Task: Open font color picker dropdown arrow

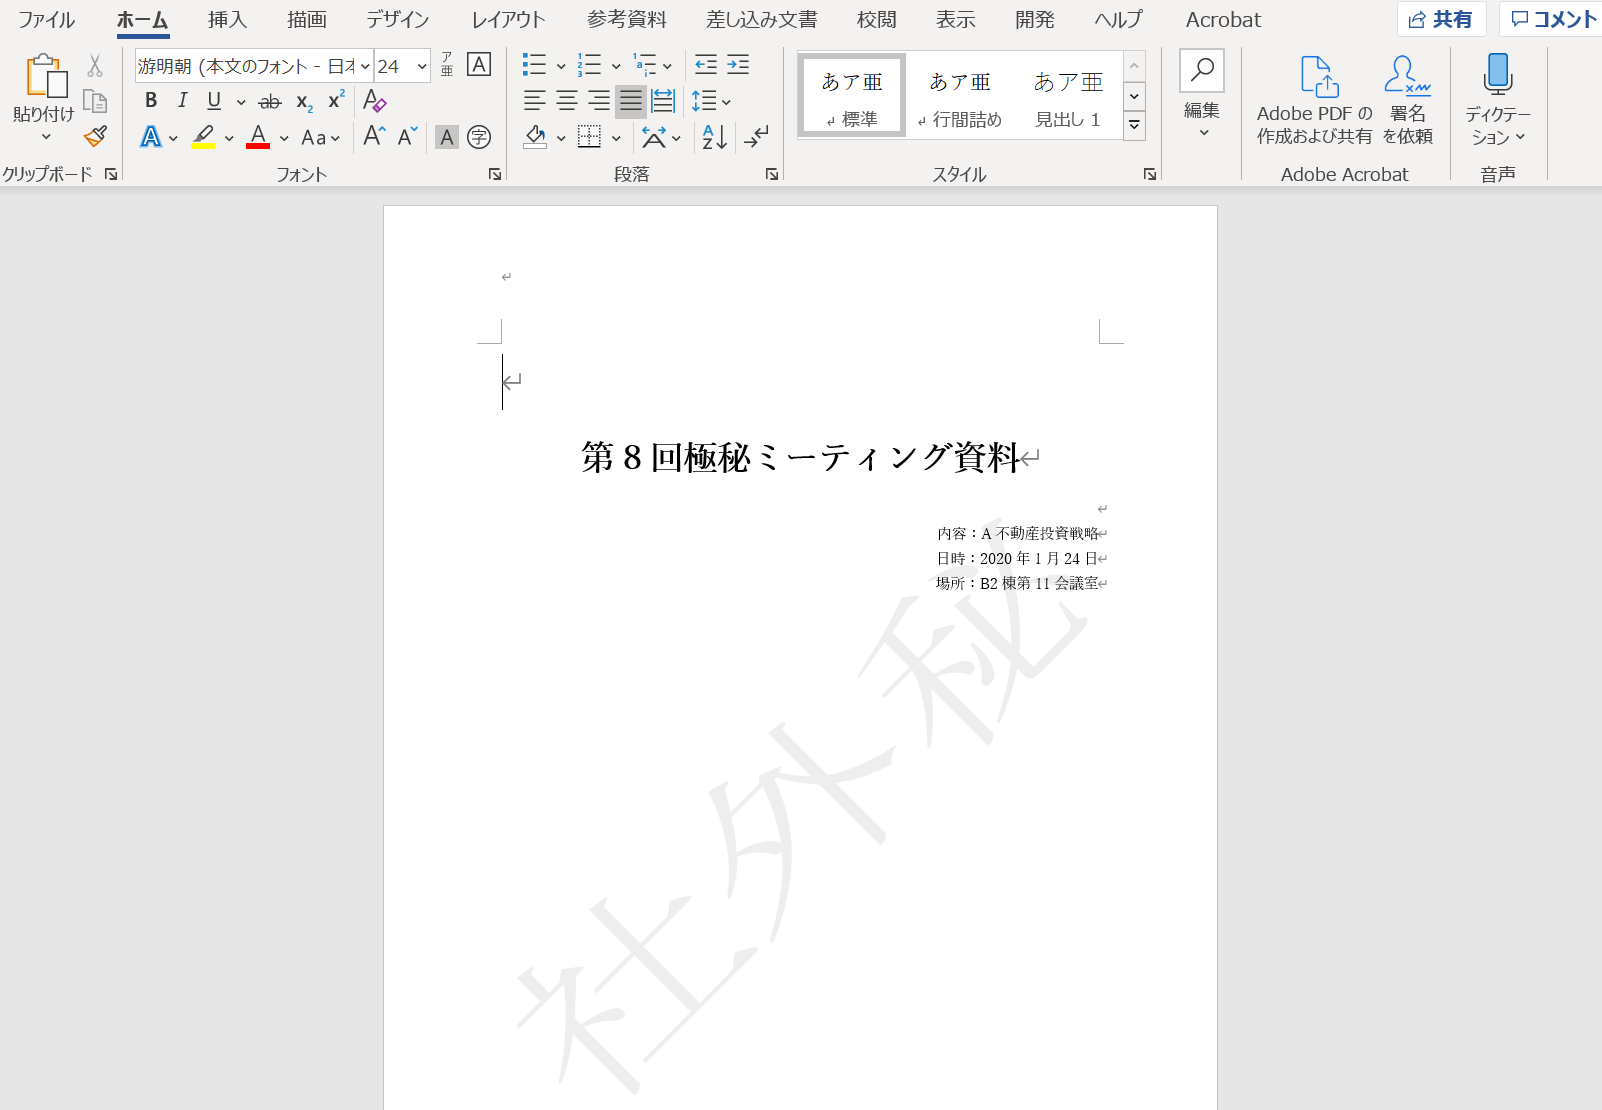Action: coord(284,138)
